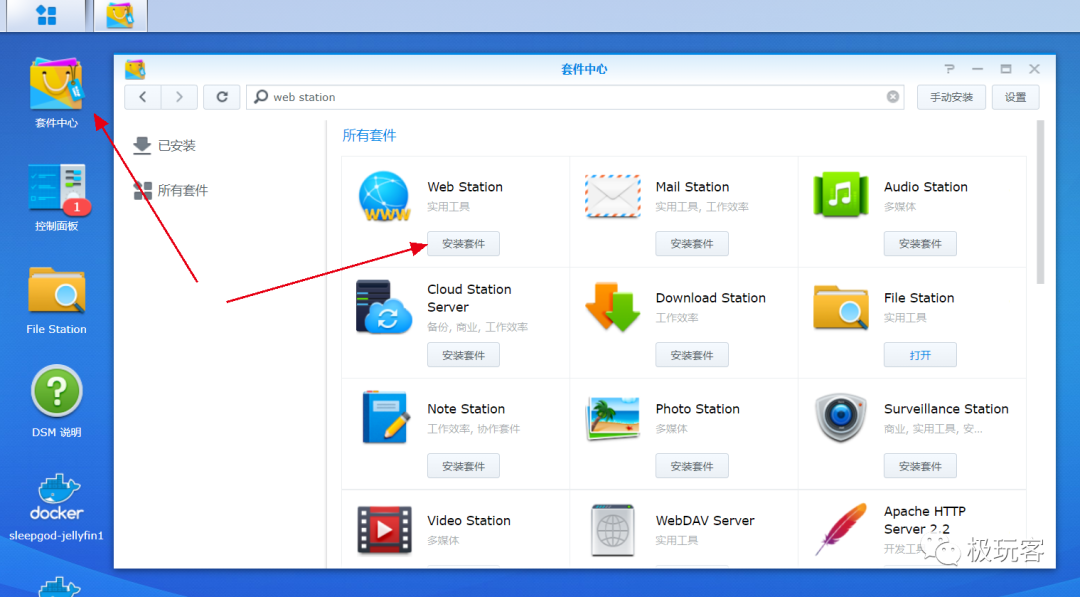Viewport: 1080px width, 597px height.
Task: Click 所有套件 section heading
Action: point(369,136)
